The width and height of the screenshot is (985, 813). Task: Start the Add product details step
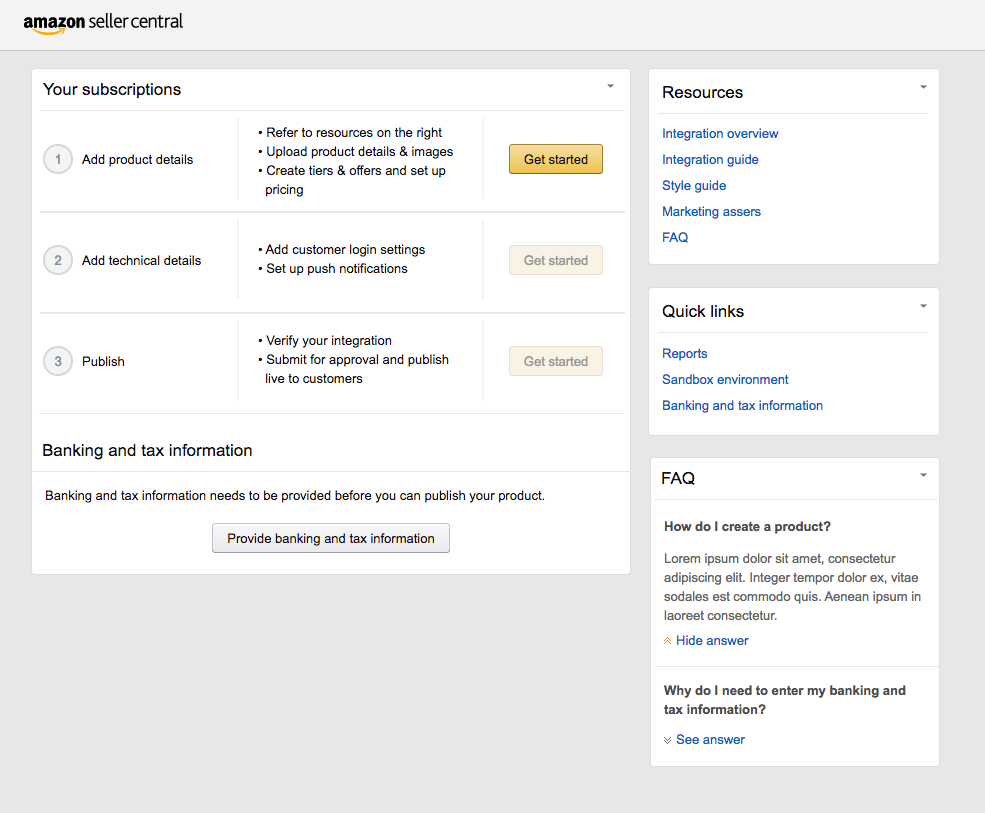556,159
